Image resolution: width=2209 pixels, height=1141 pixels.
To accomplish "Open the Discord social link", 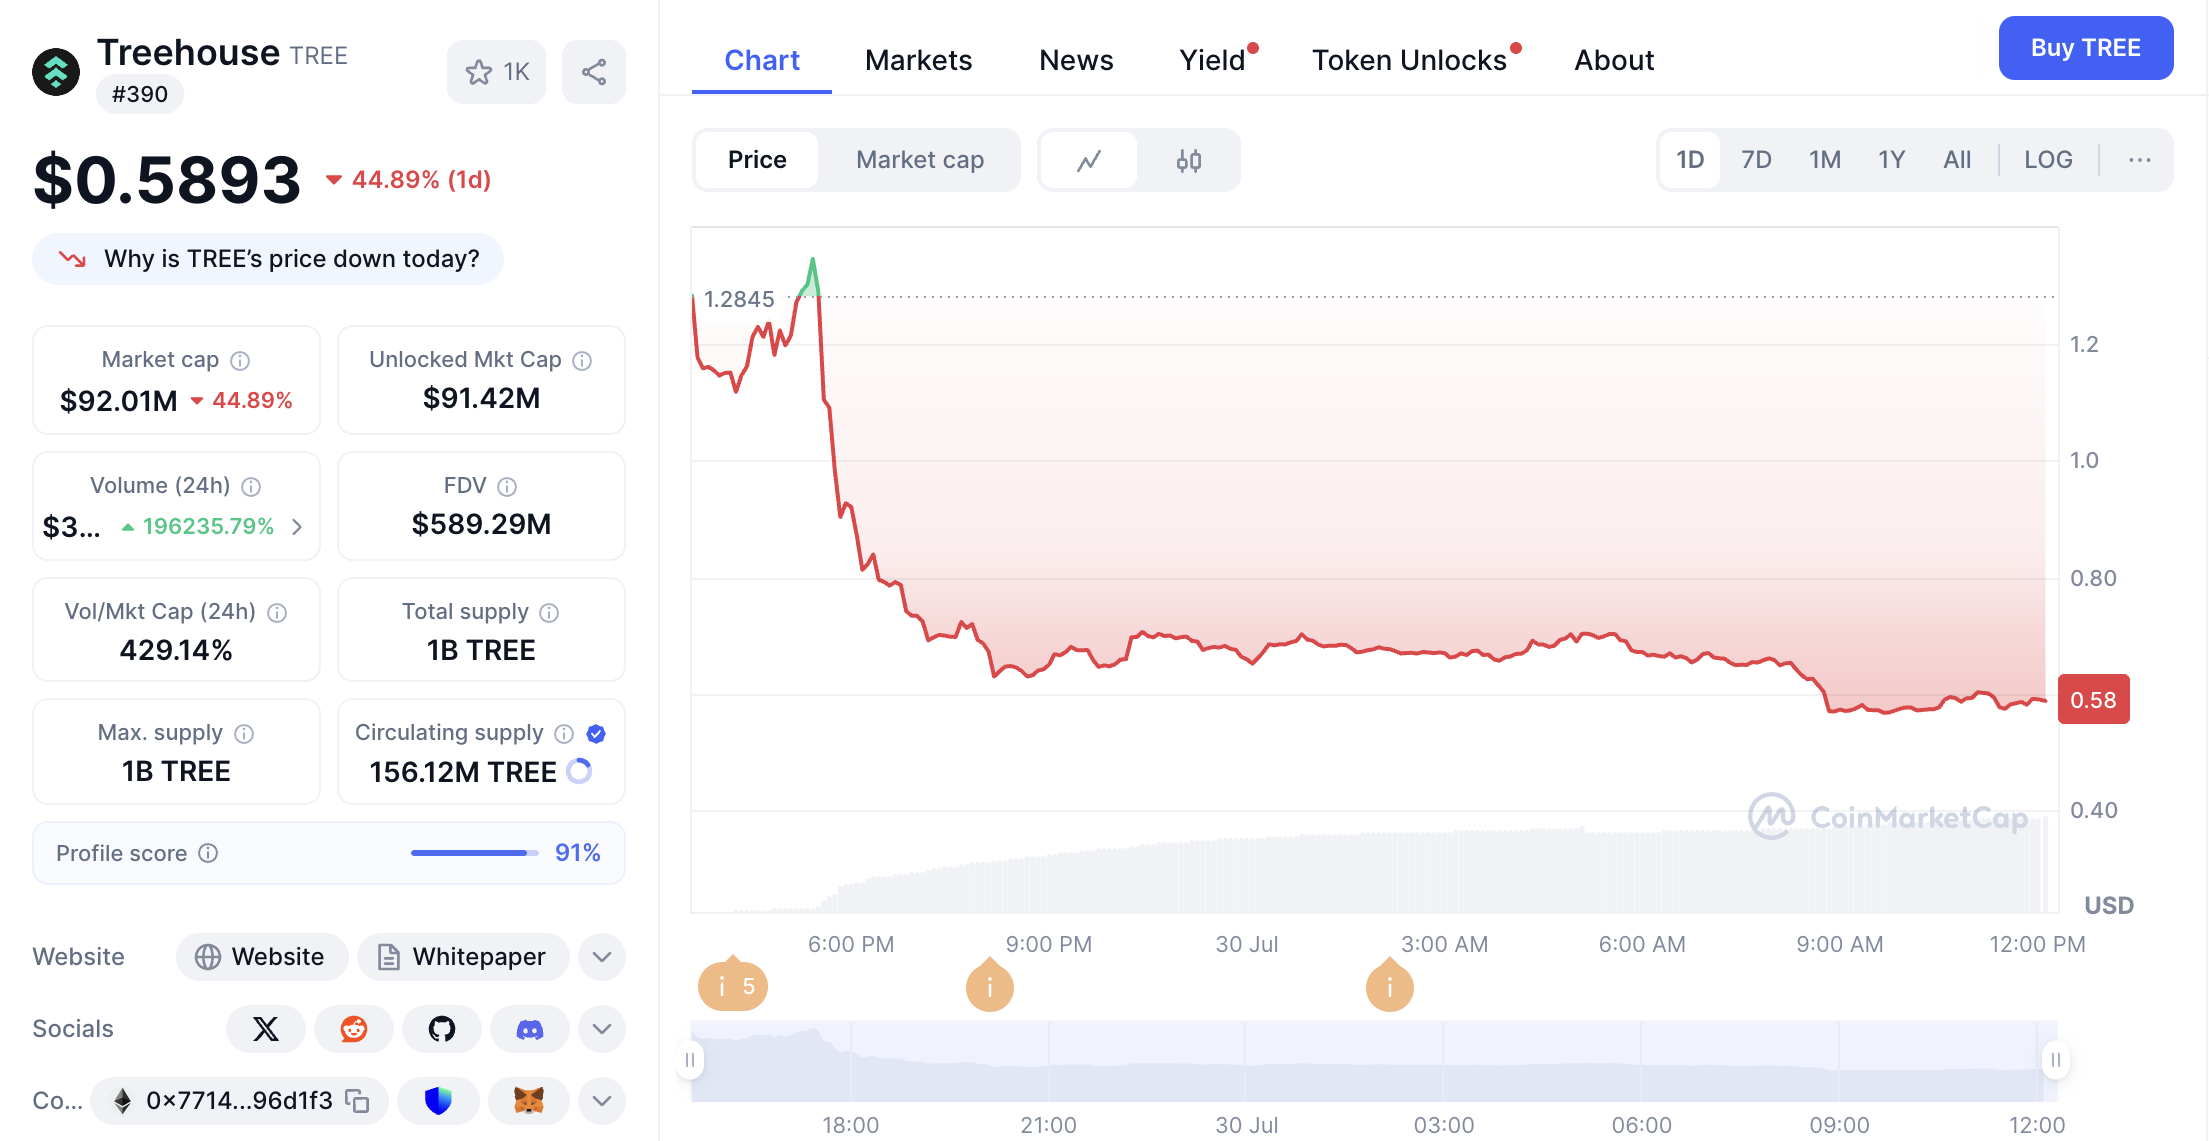I will [x=530, y=1029].
